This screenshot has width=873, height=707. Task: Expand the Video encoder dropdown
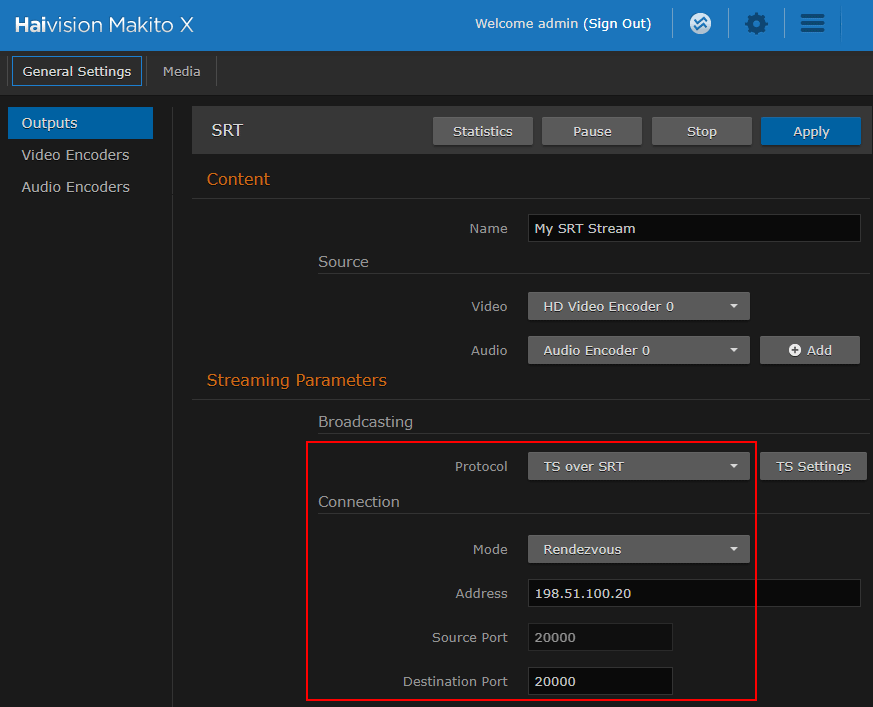(638, 306)
